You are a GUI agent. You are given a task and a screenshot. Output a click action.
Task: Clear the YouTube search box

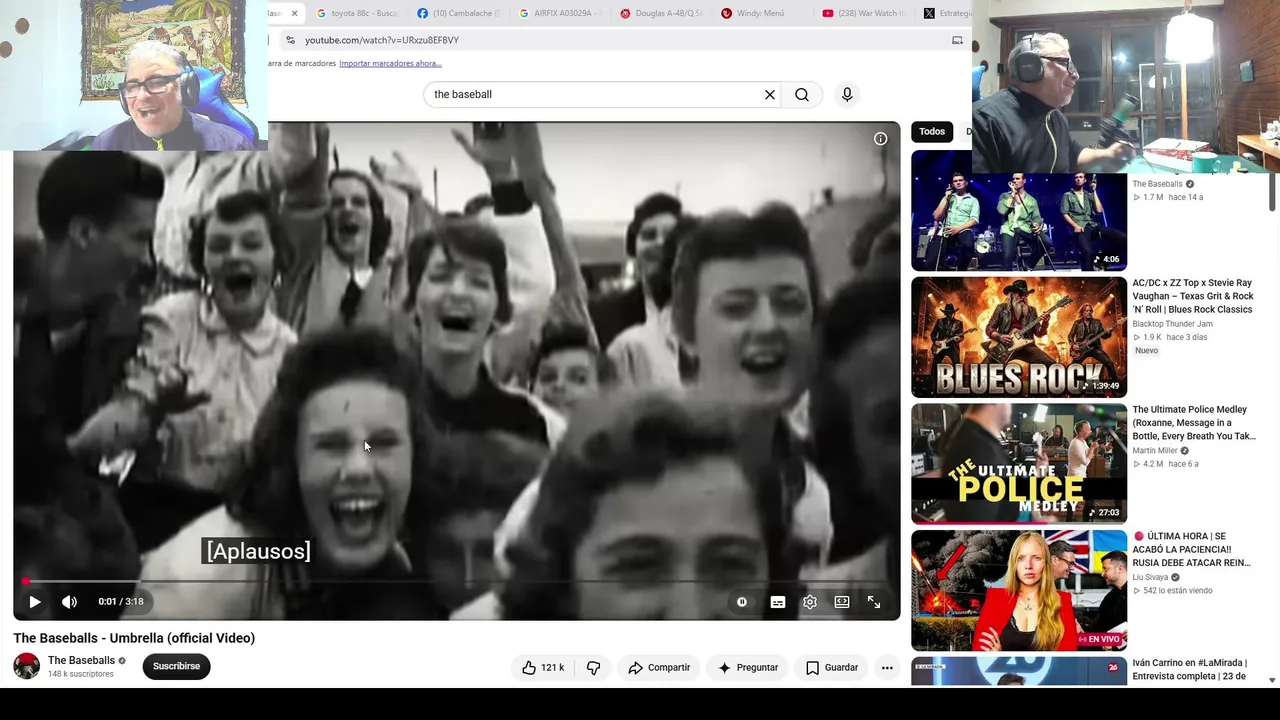click(x=770, y=94)
